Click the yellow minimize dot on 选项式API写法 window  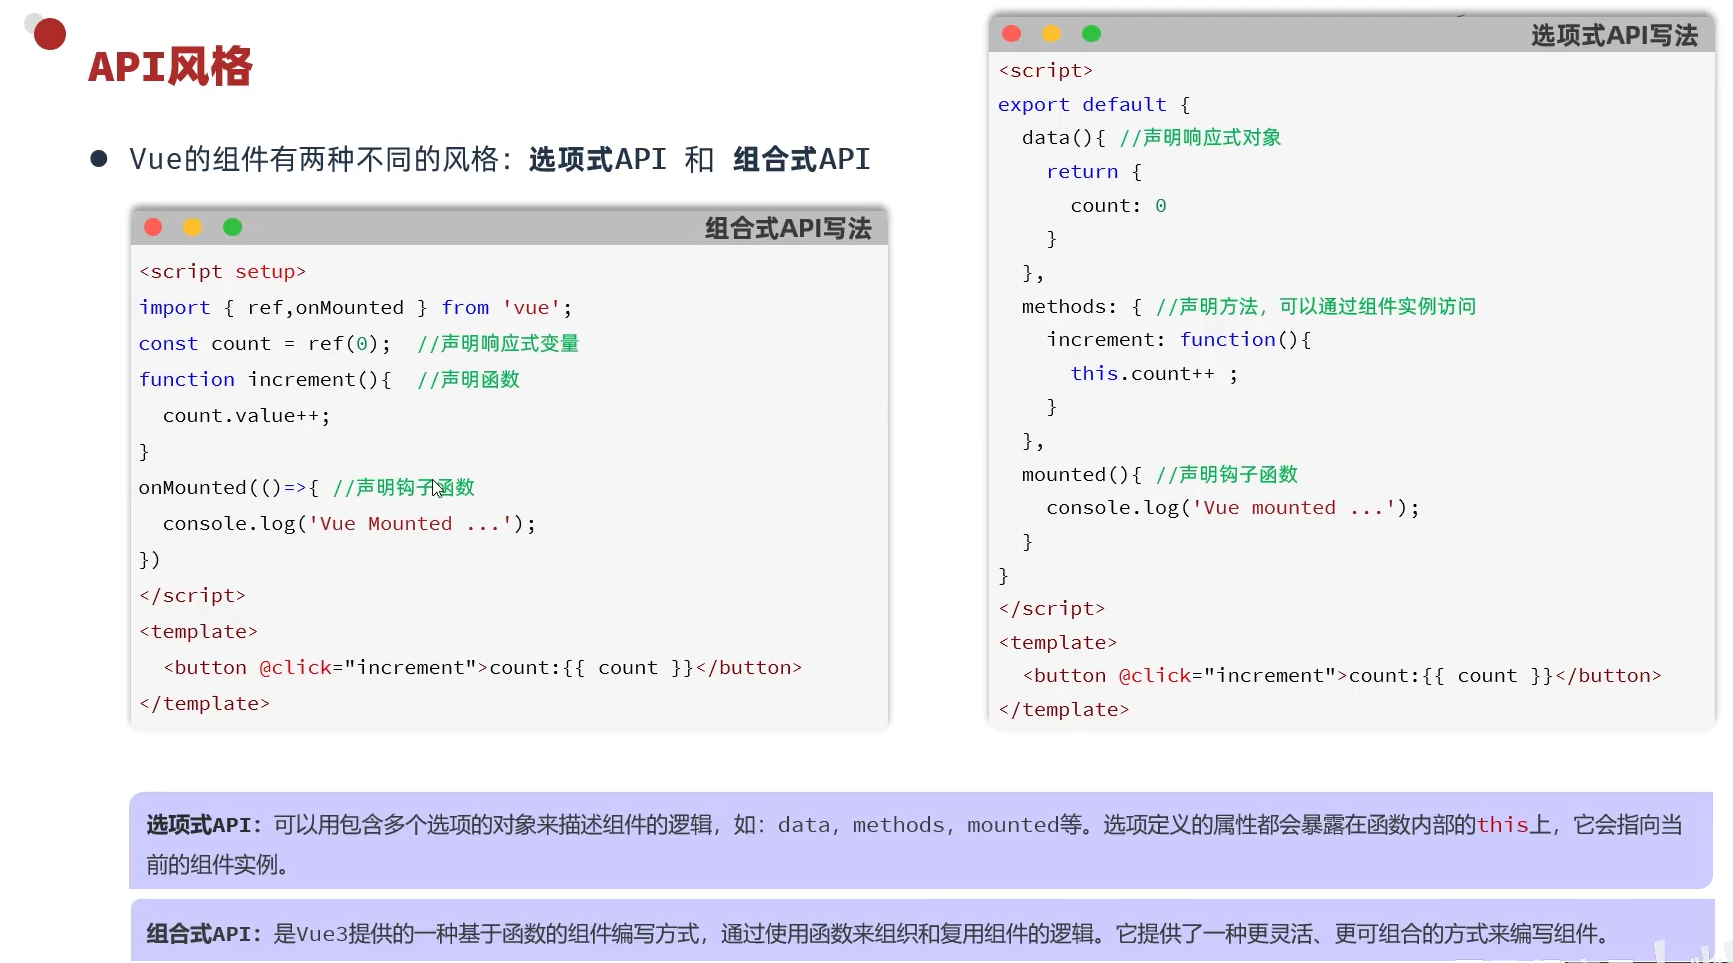(1051, 33)
